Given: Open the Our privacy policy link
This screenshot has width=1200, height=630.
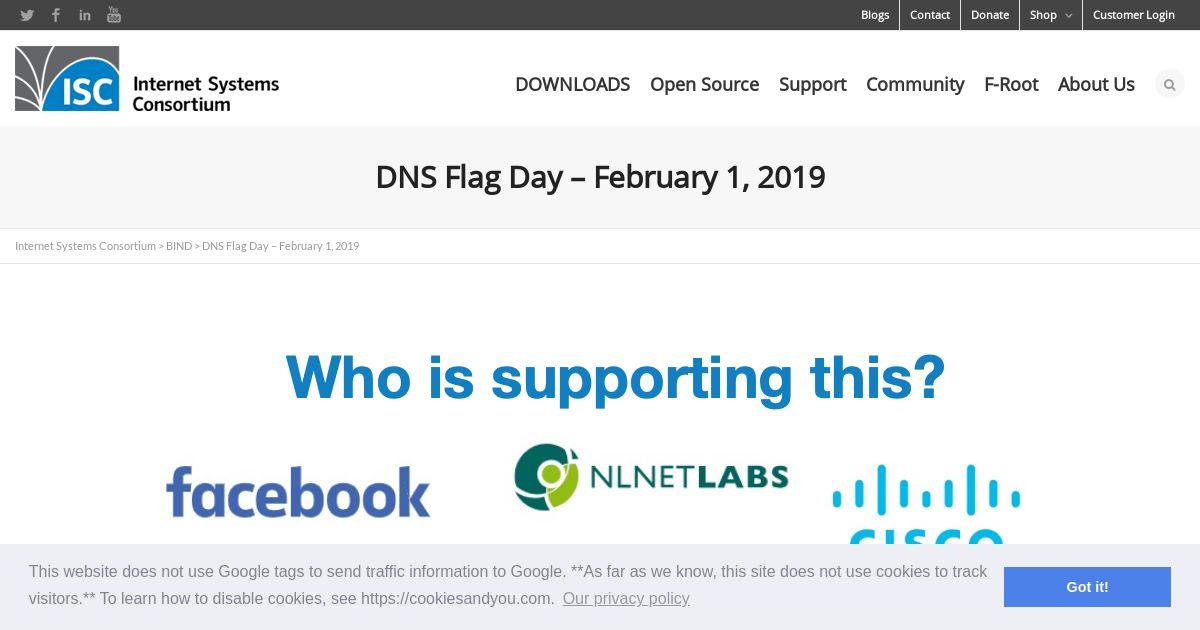Looking at the screenshot, I should point(626,598).
